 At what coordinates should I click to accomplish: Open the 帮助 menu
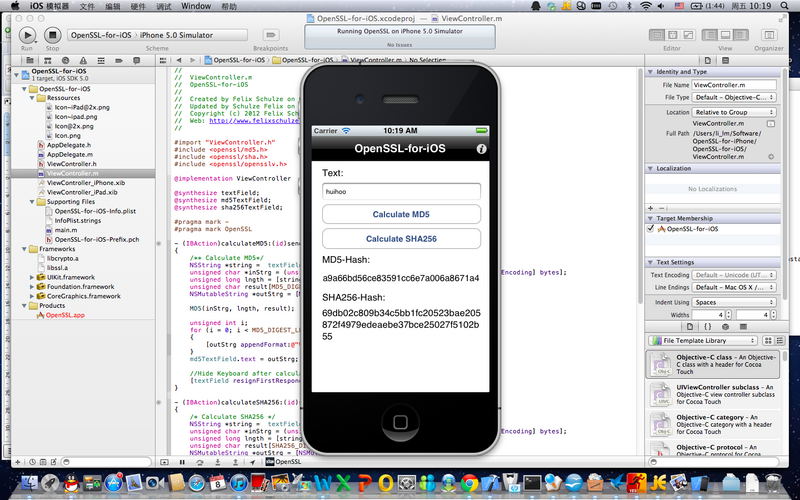(230, 6)
